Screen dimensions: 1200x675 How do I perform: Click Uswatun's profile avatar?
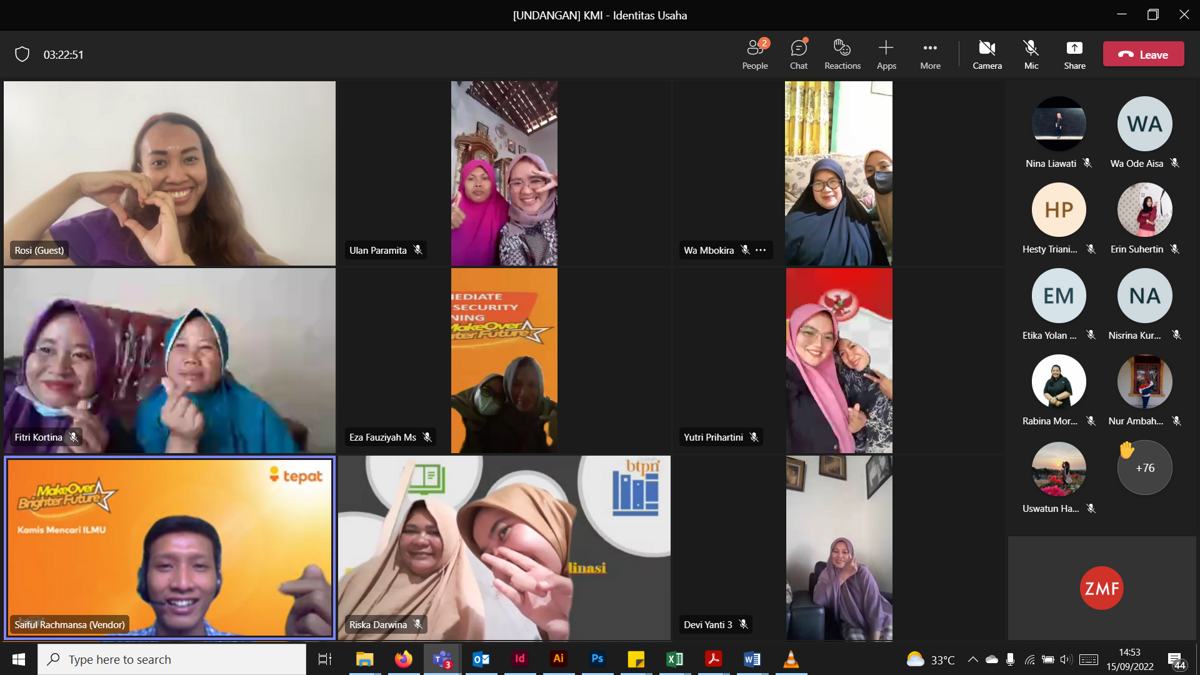click(x=1059, y=467)
